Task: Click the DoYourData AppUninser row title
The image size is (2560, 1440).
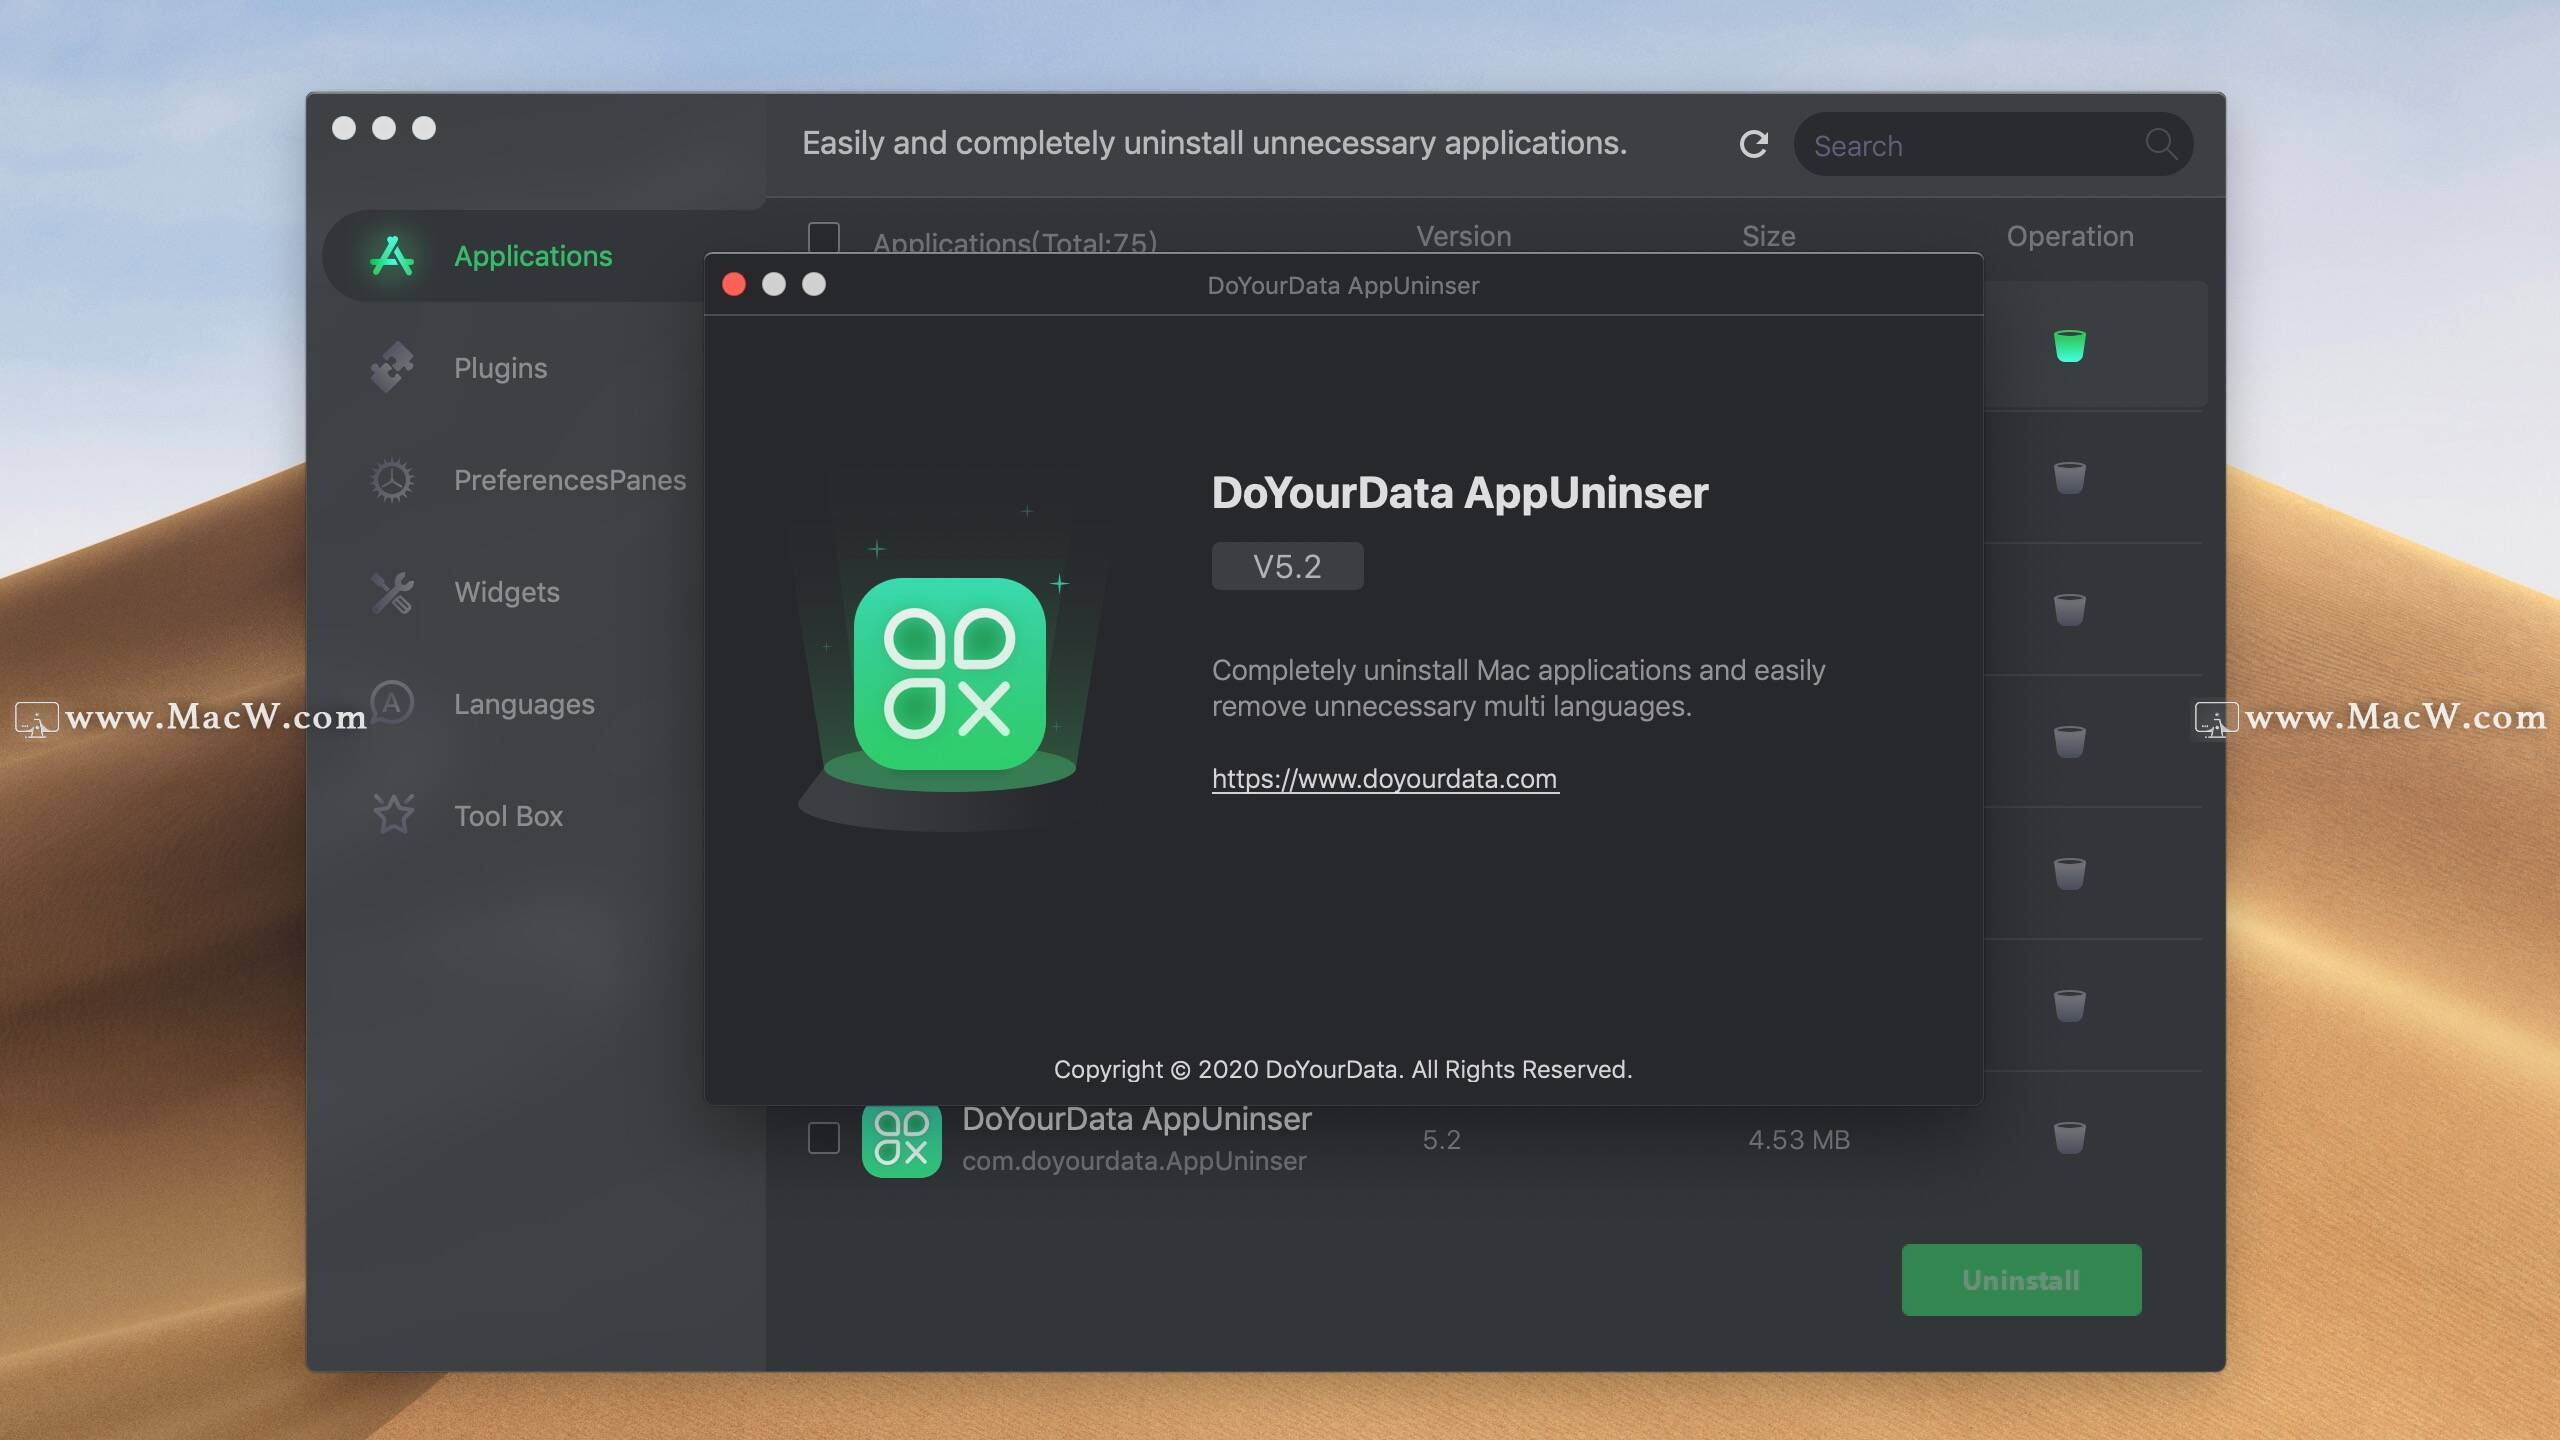Action: pos(1136,1119)
